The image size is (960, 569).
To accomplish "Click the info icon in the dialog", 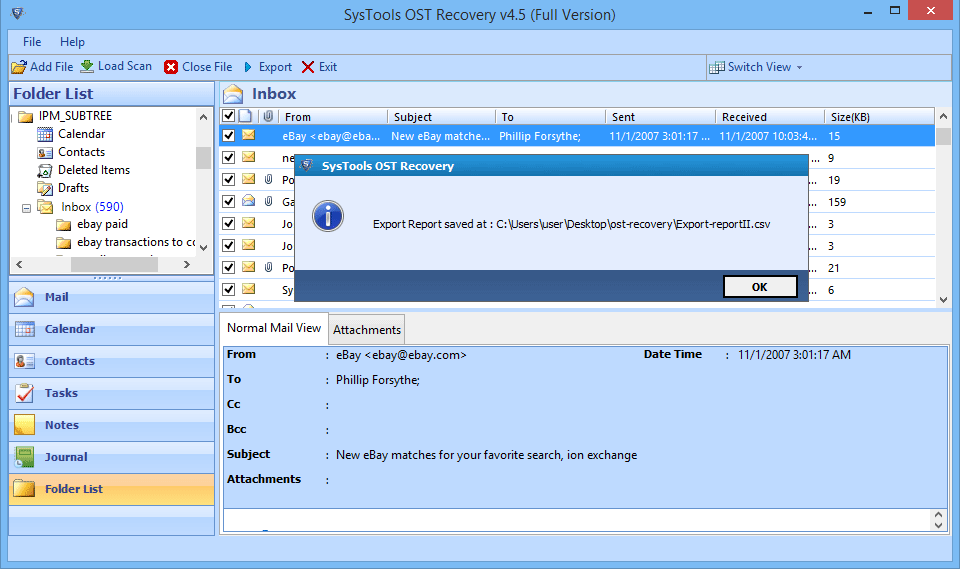I will coord(328,216).
